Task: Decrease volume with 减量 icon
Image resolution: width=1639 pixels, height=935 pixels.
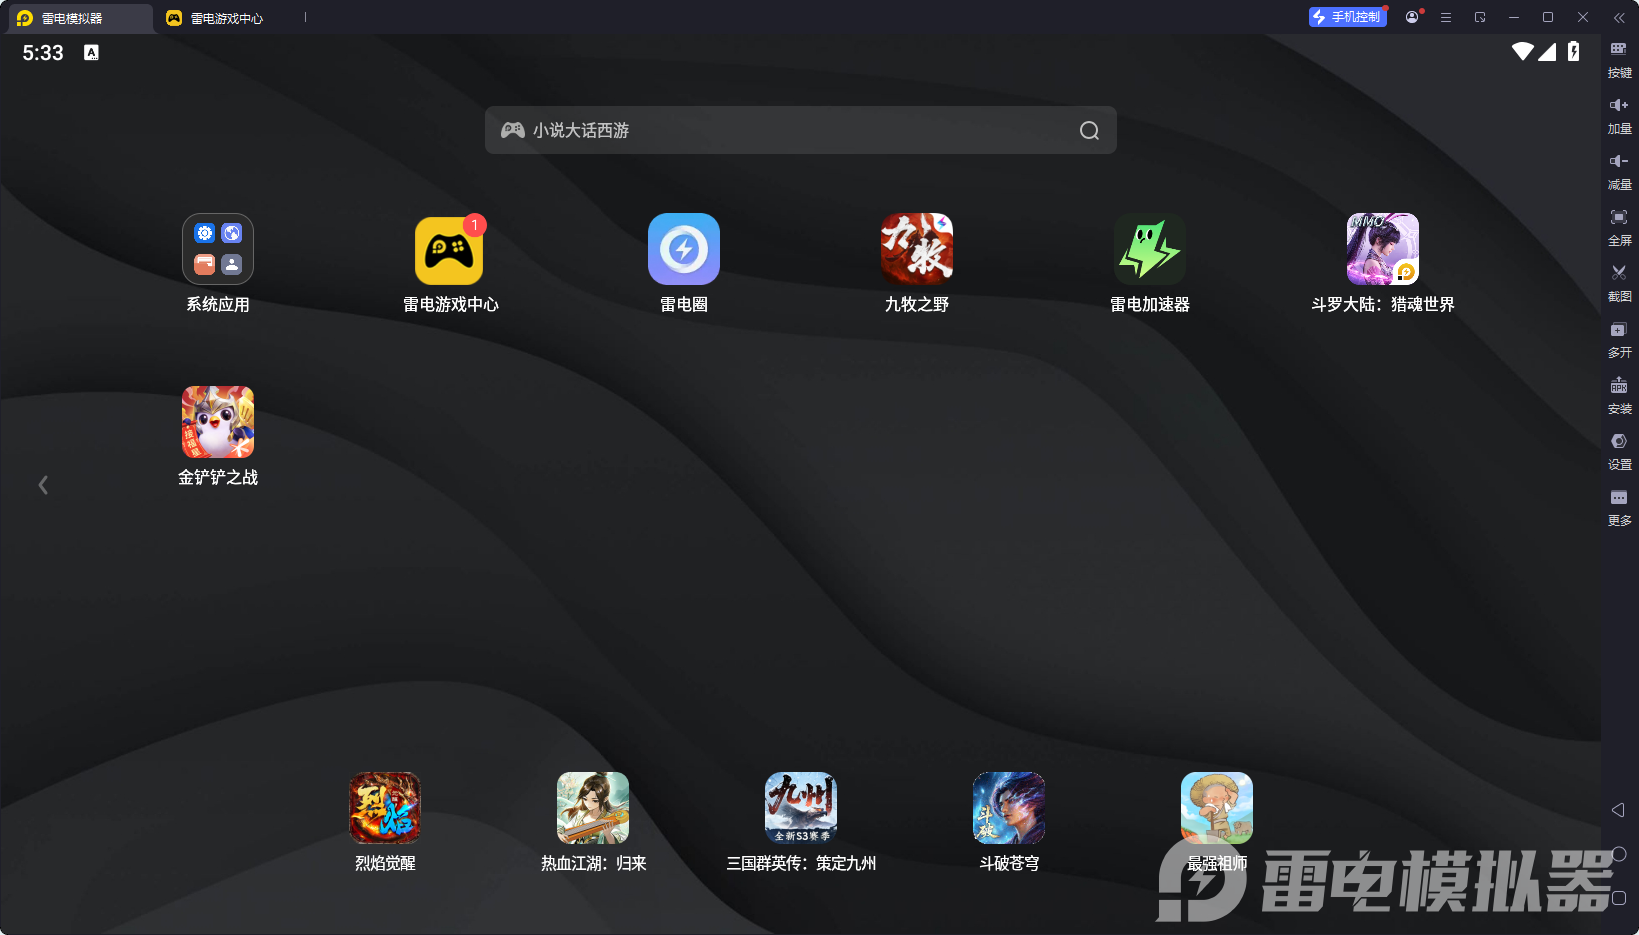Action: coord(1619,171)
